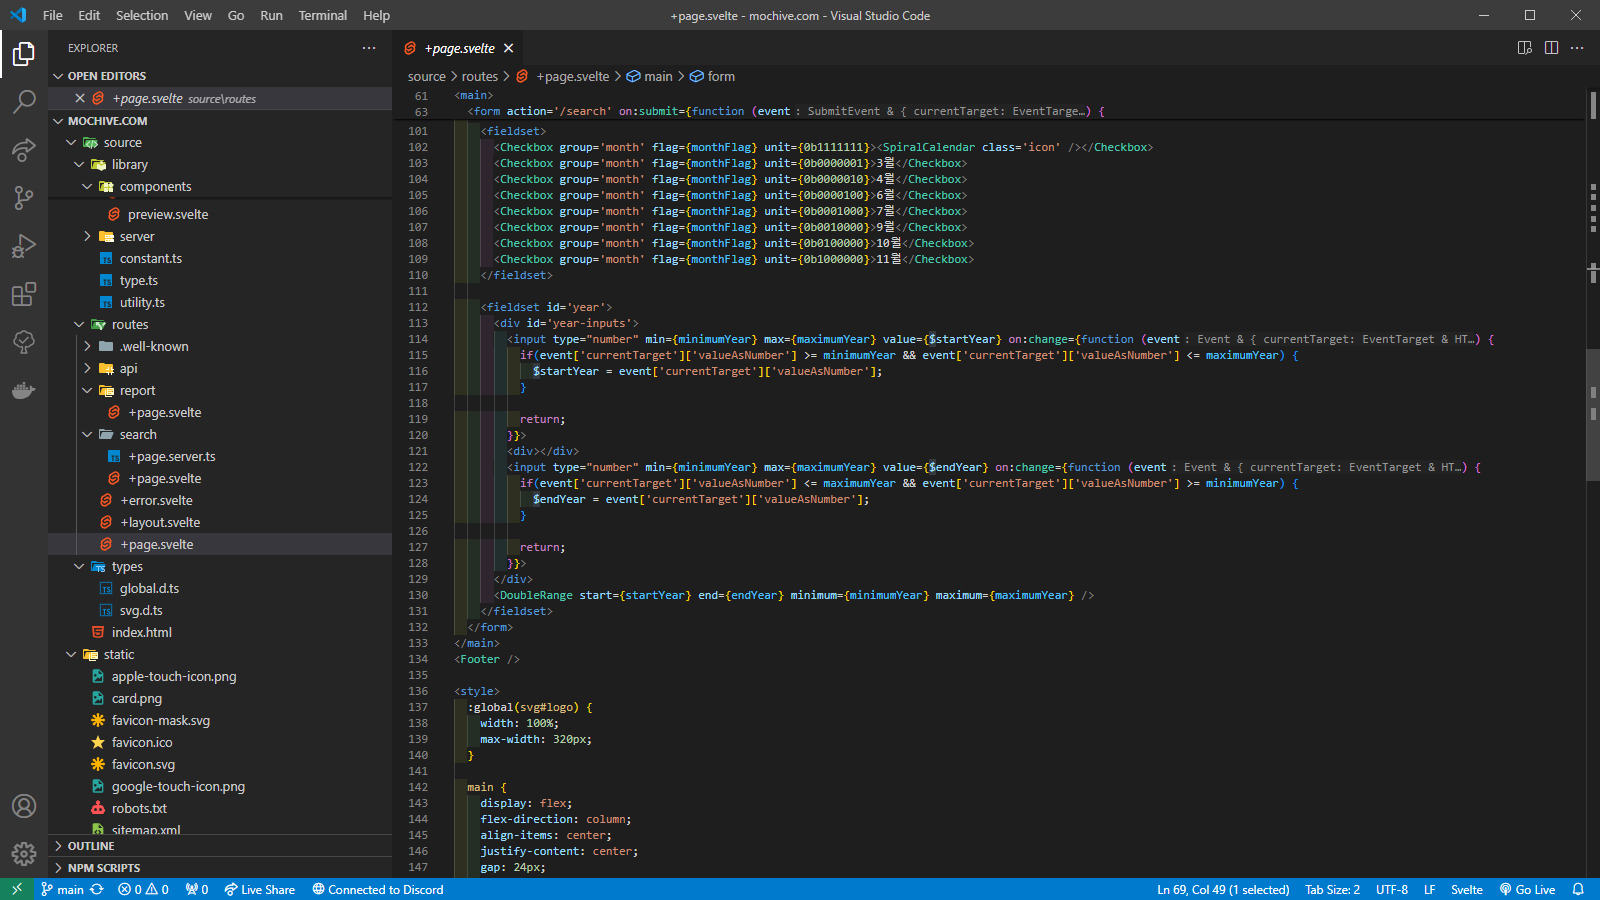Open the notifications bell in status bar
This screenshot has width=1600, height=900.
click(1578, 889)
